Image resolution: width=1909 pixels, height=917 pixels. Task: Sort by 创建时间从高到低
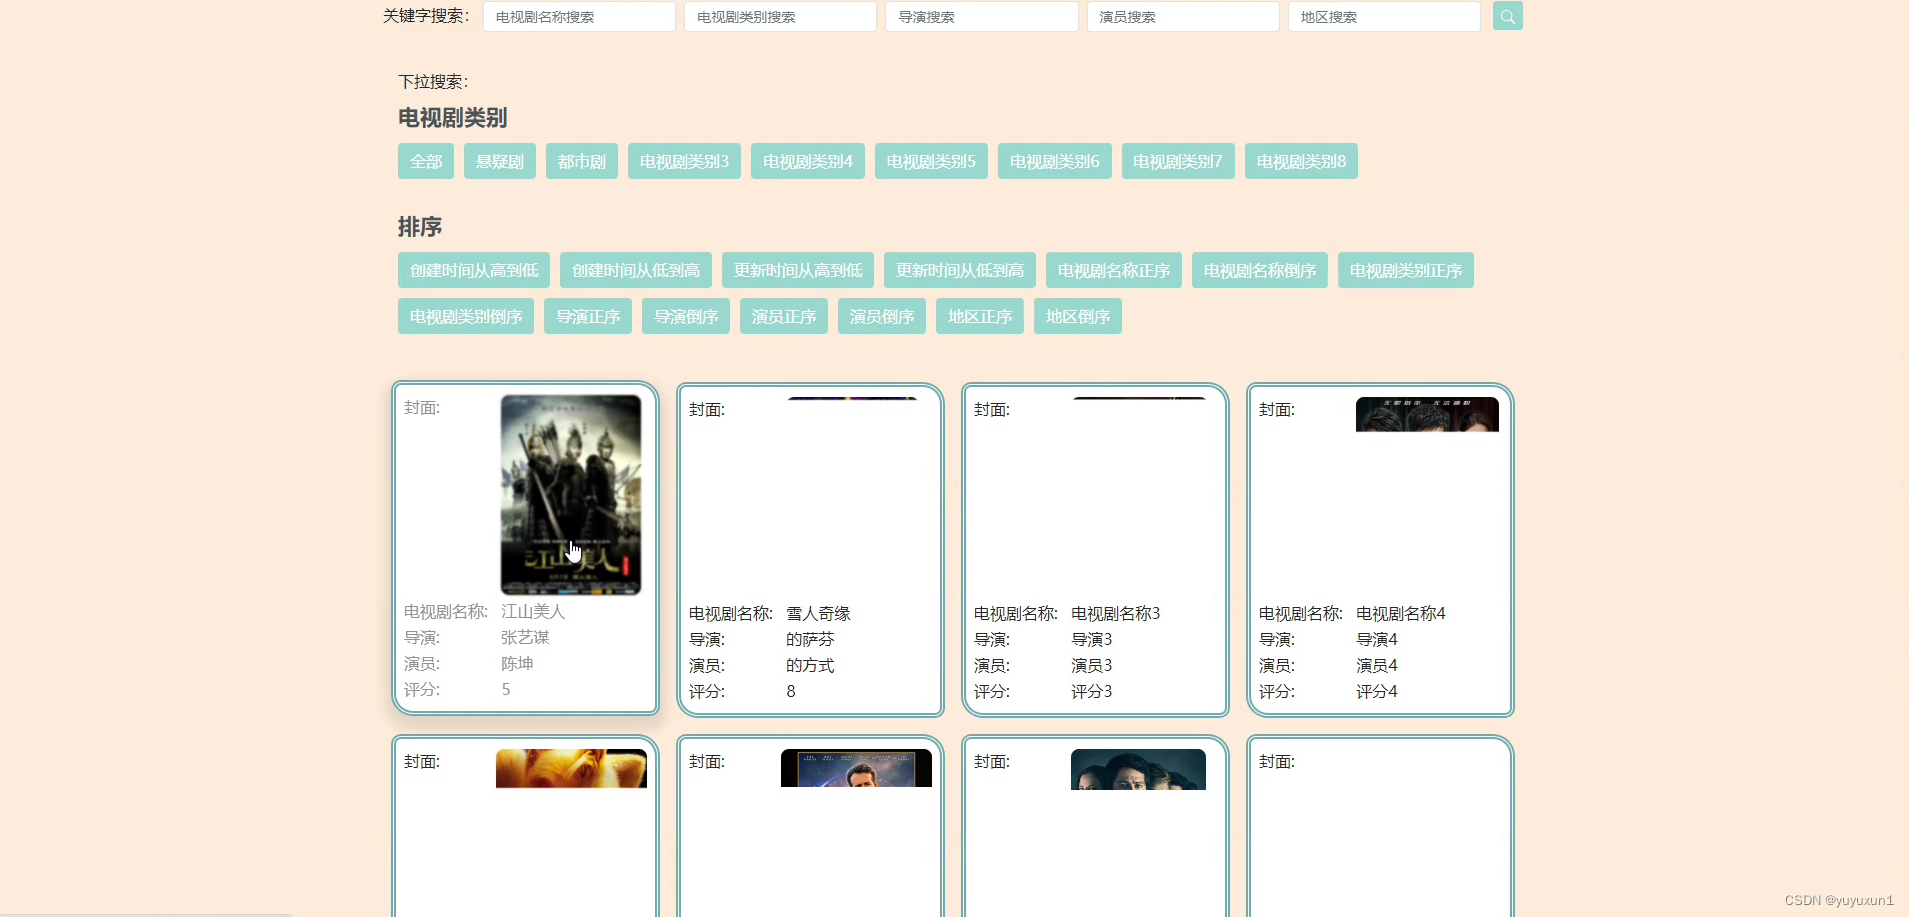click(474, 270)
